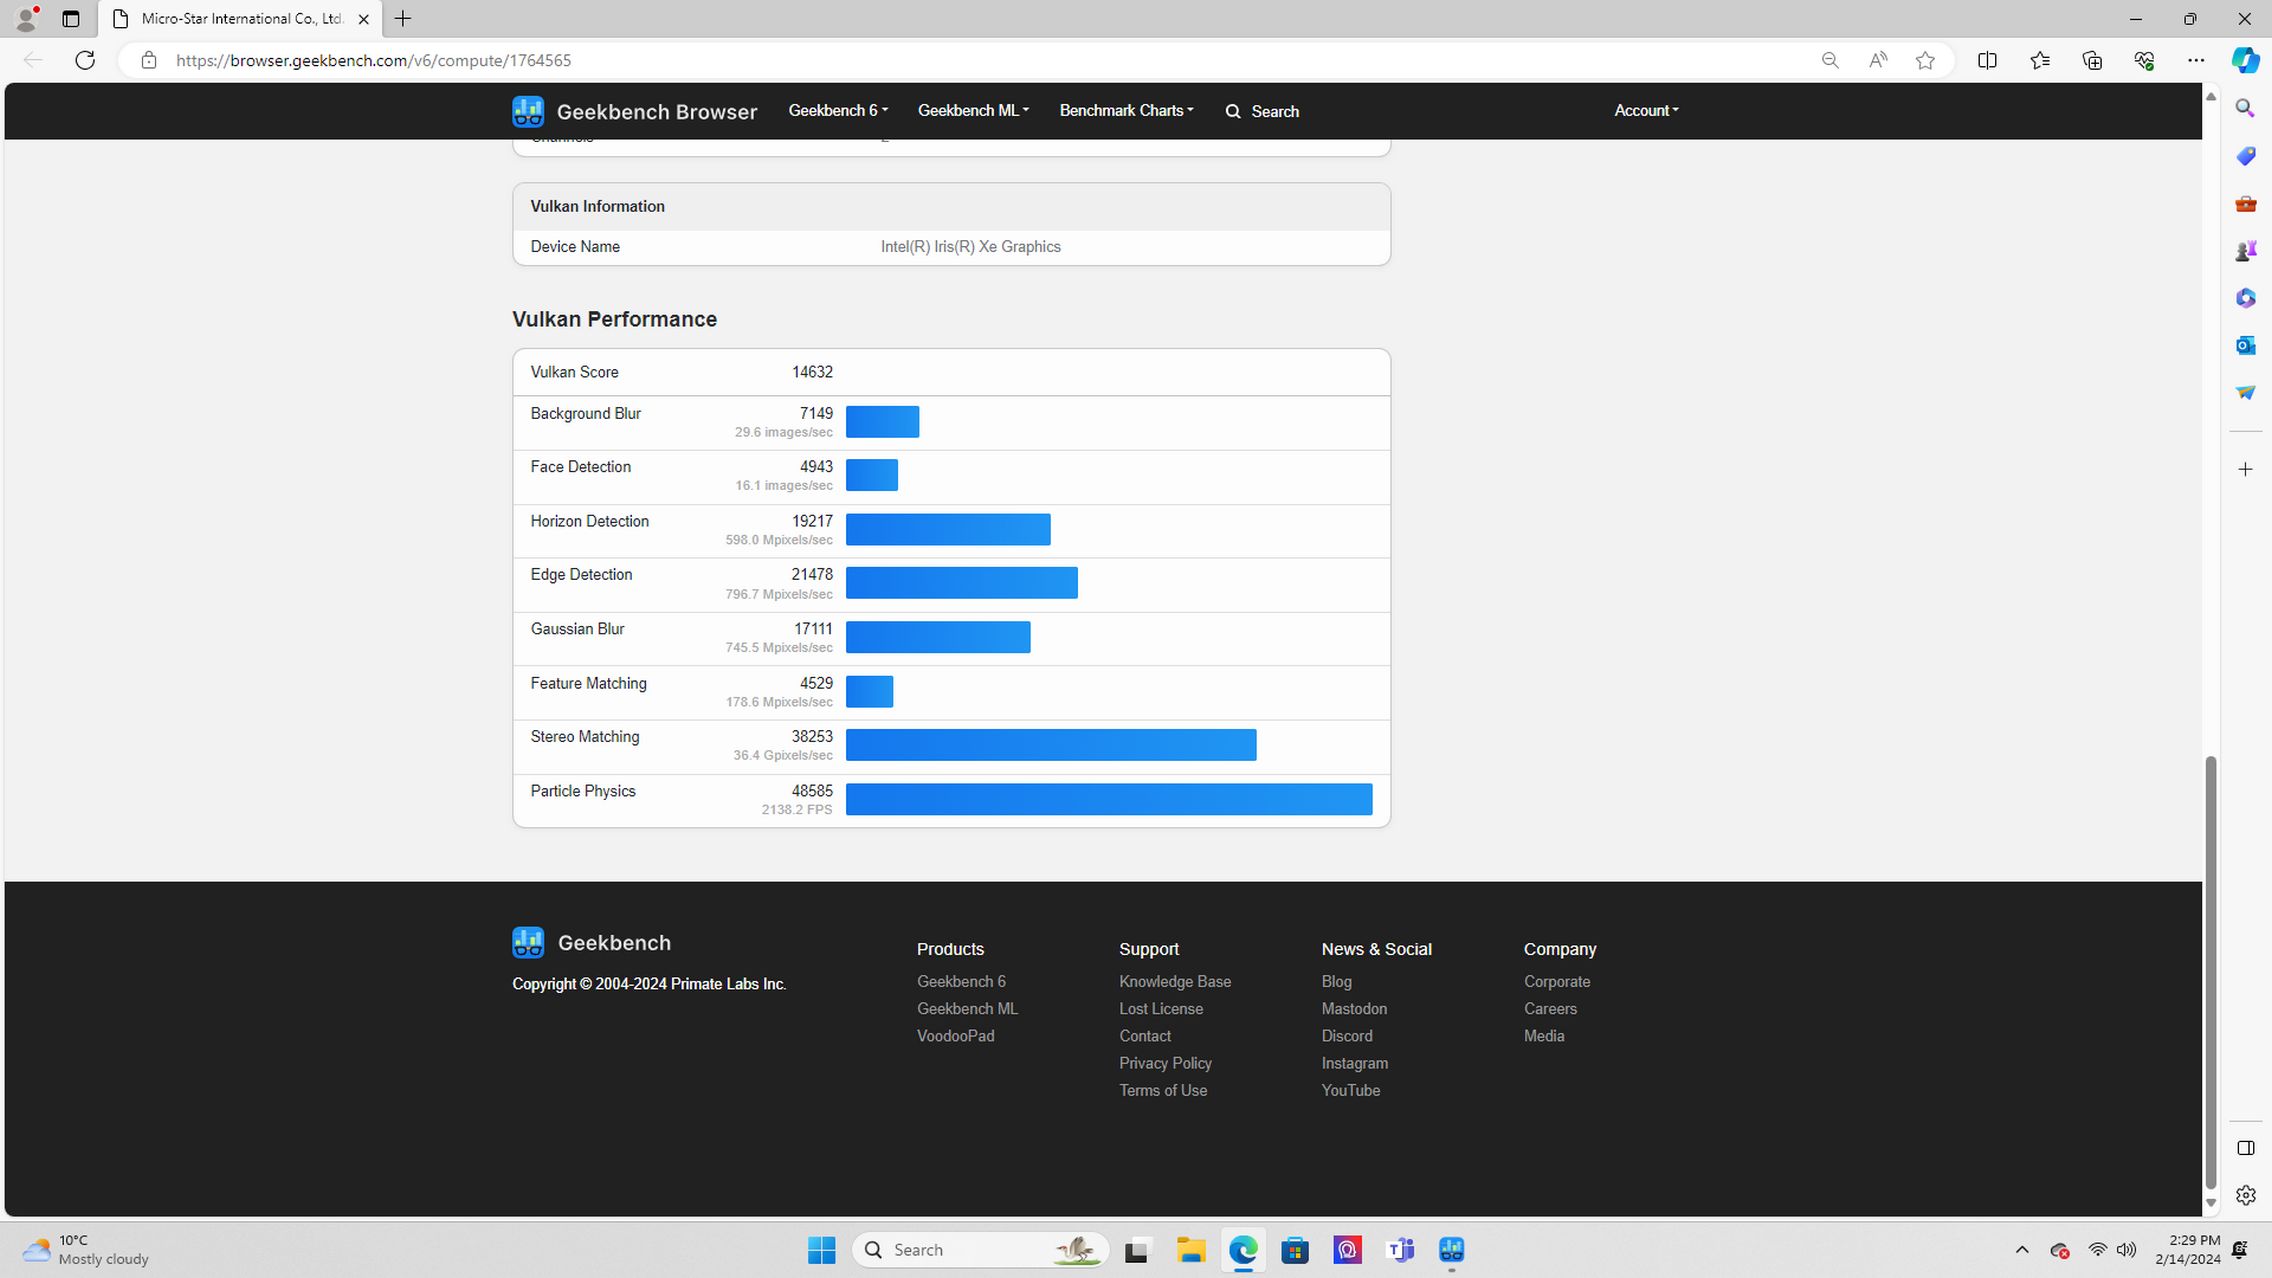Open the Favorites list icon
The image size is (2272, 1278).
2040,60
